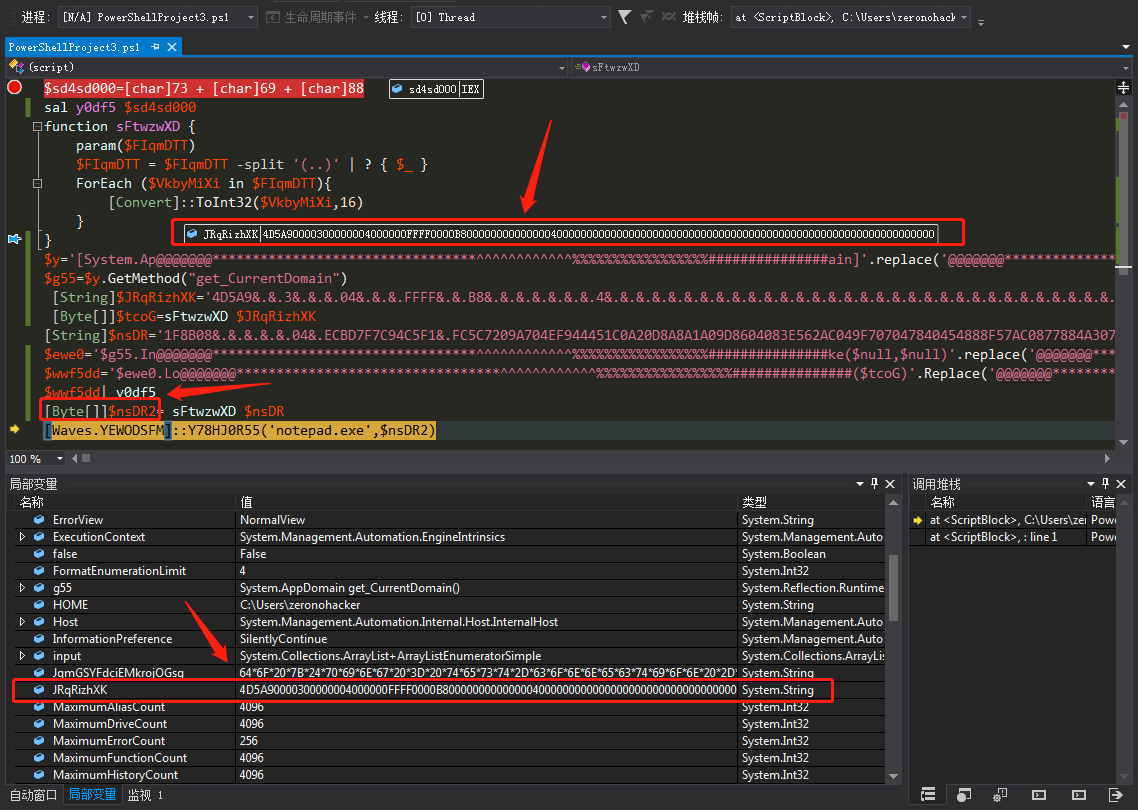The height and width of the screenshot is (810, 1138).
Task: Toggle the red breakpoint on first line
Action: pos(14,88)
